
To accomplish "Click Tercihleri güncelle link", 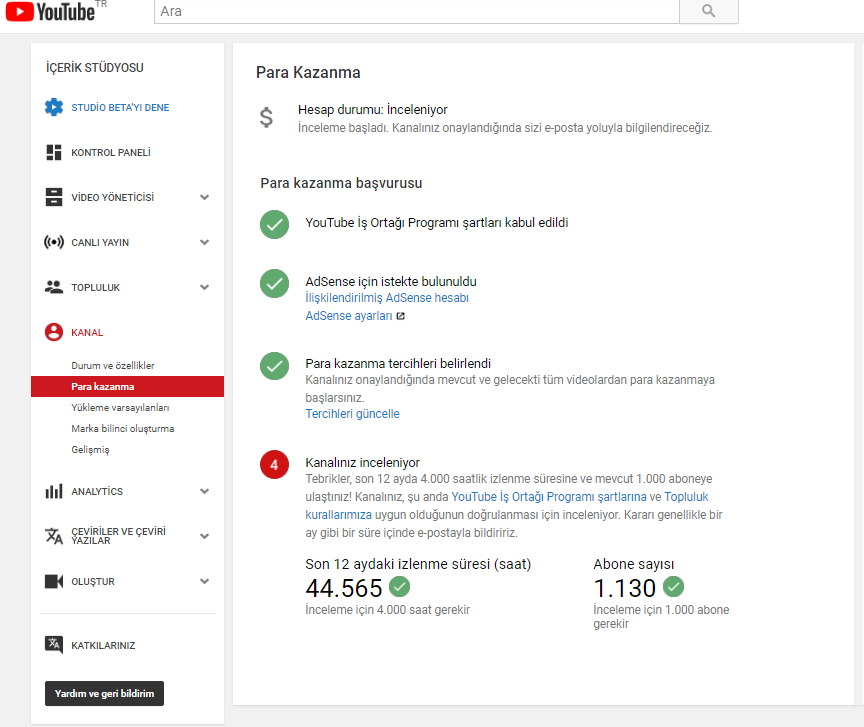I will click(x=352, y=414).
